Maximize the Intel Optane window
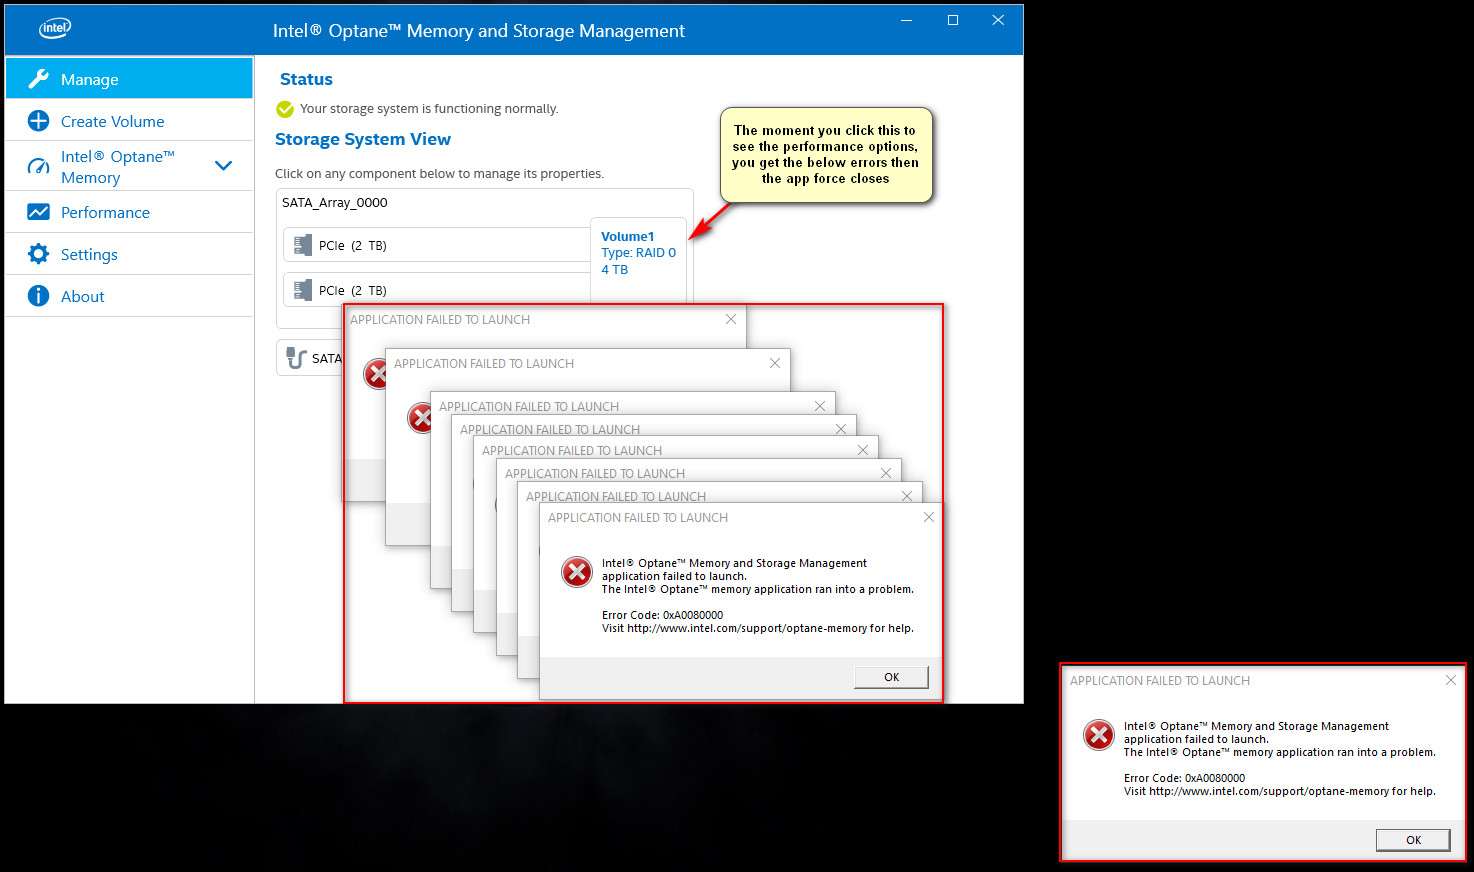This screenshot has width=1474, height=872. tap(953, 20)
